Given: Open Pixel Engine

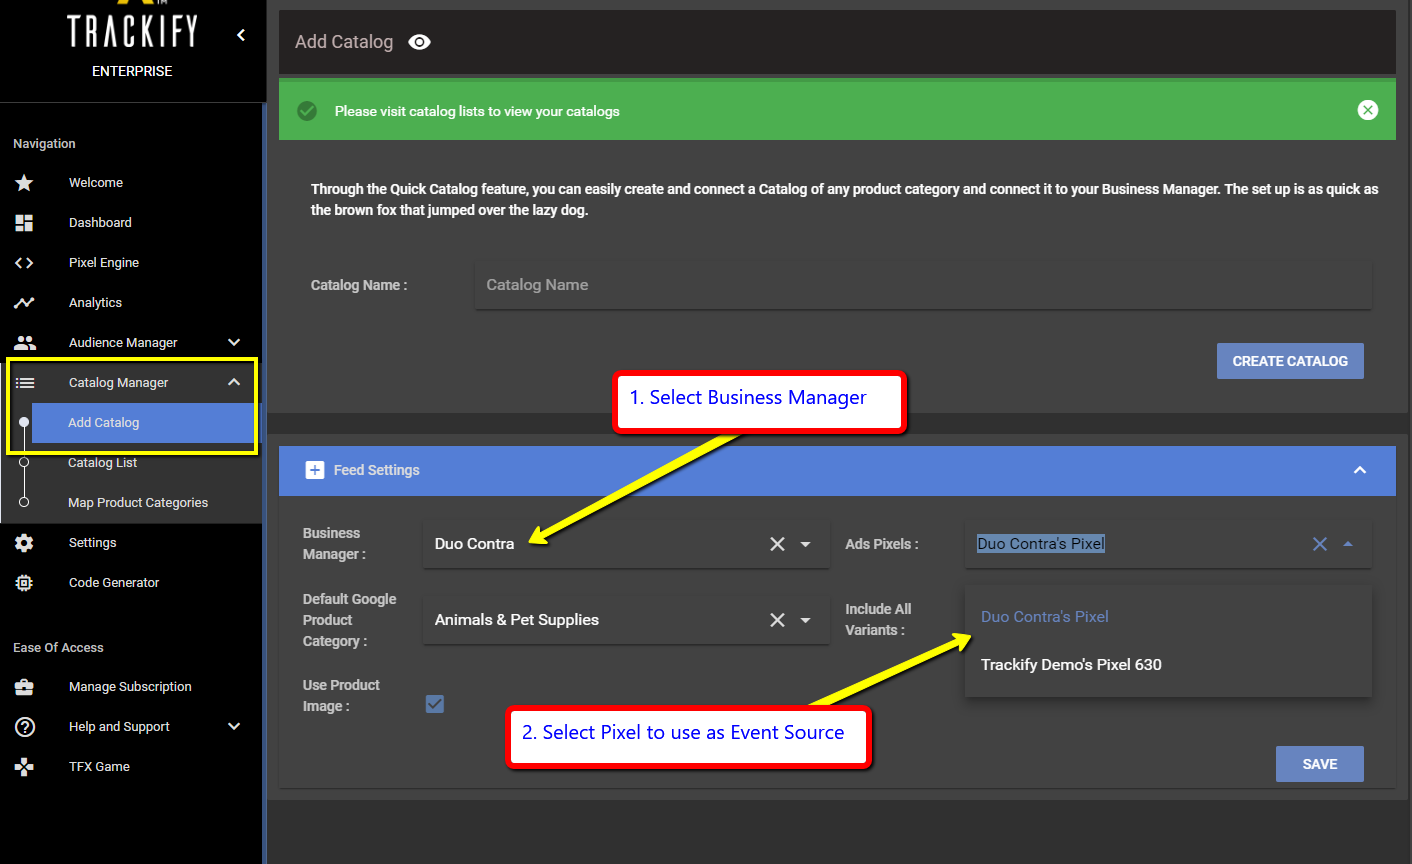Looking at the screenshot, I should (104, 263).
